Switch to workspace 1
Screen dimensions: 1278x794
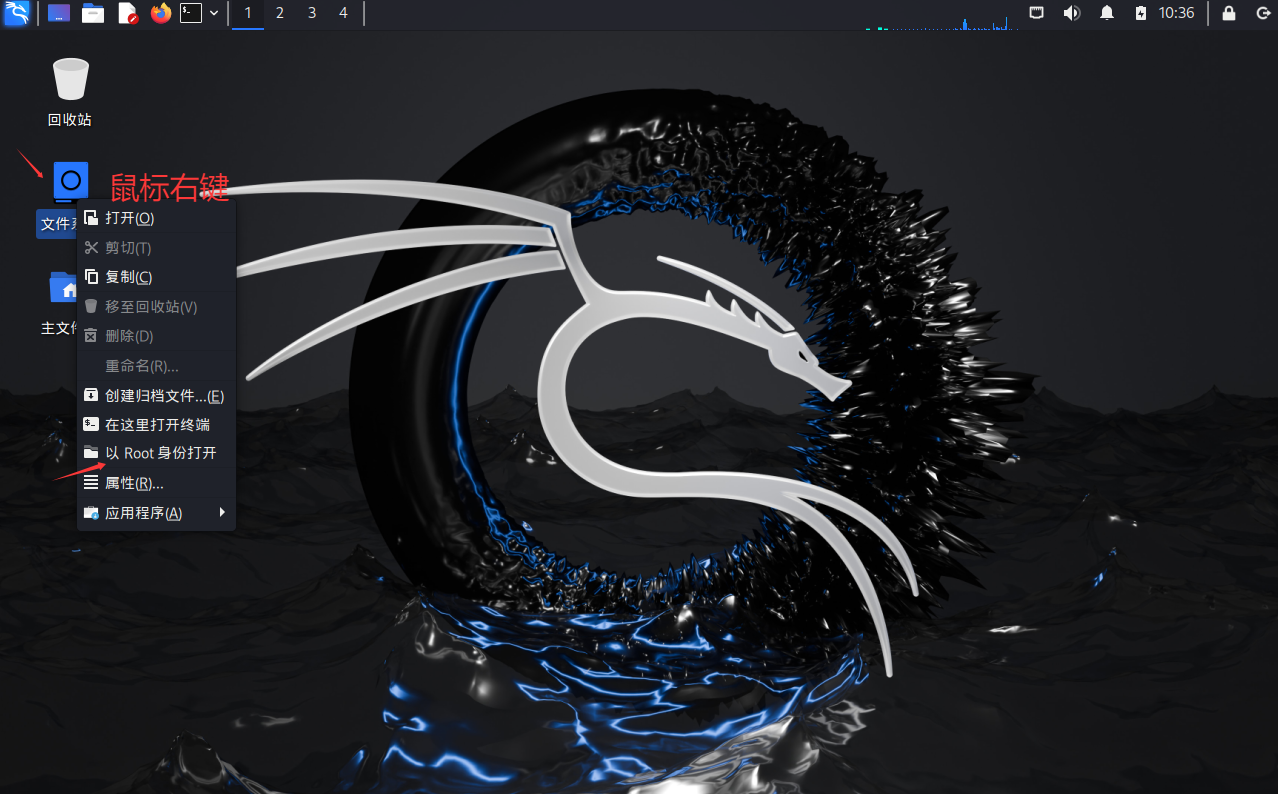click(248, 13)
